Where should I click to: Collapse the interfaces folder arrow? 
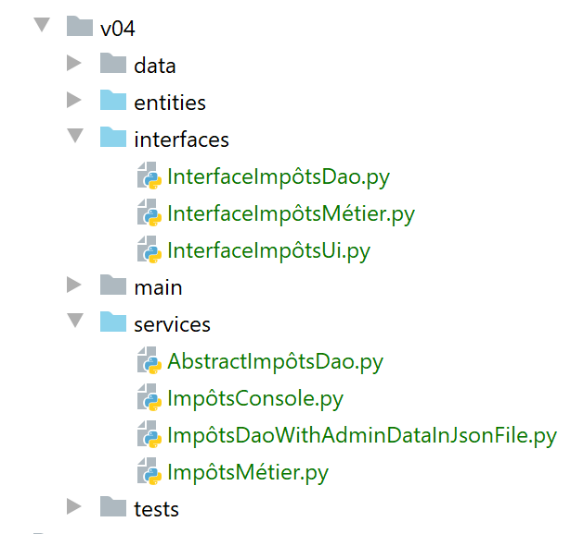(x=75, y=136)
